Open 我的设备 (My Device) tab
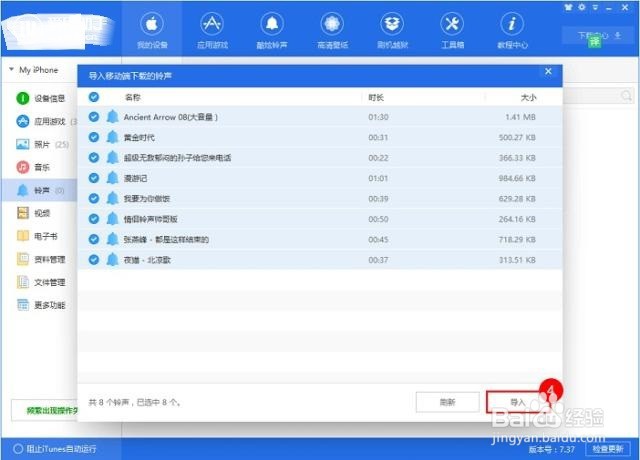 coord(152,30)
